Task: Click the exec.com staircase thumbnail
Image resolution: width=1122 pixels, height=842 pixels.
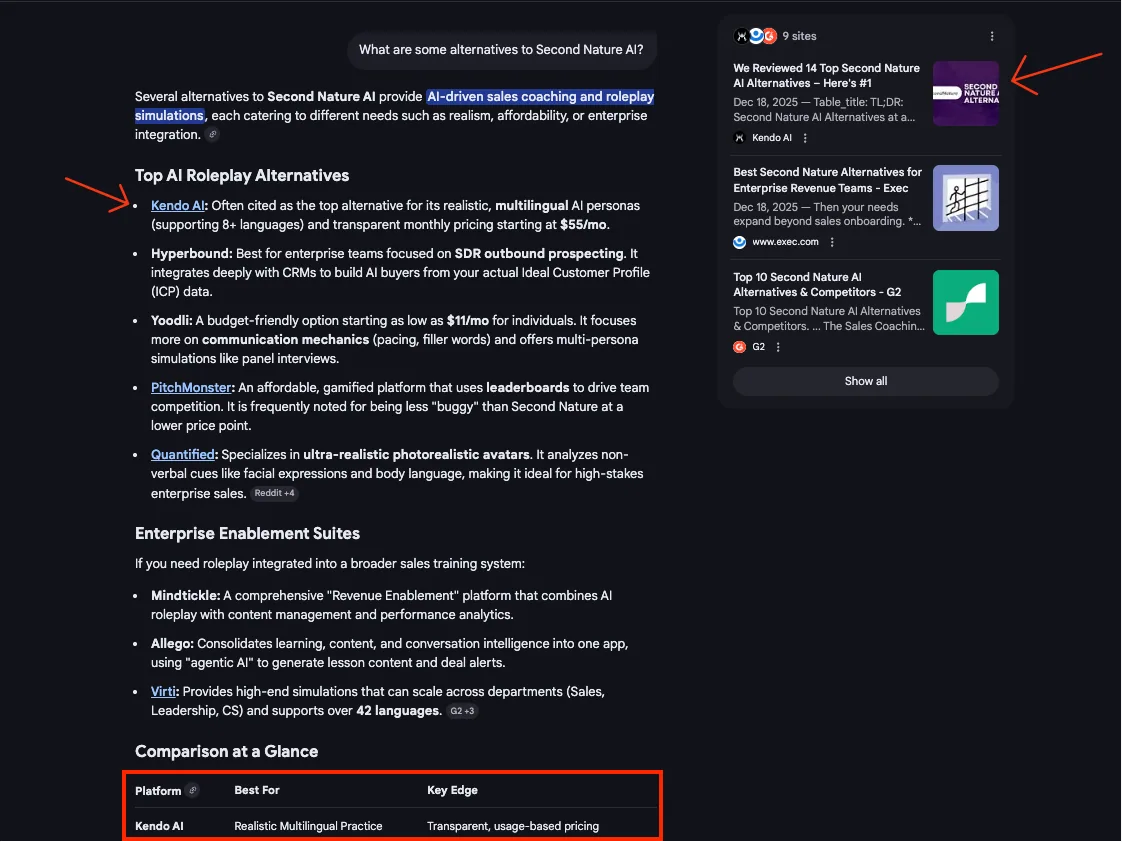Action: [x=966, y=198]
